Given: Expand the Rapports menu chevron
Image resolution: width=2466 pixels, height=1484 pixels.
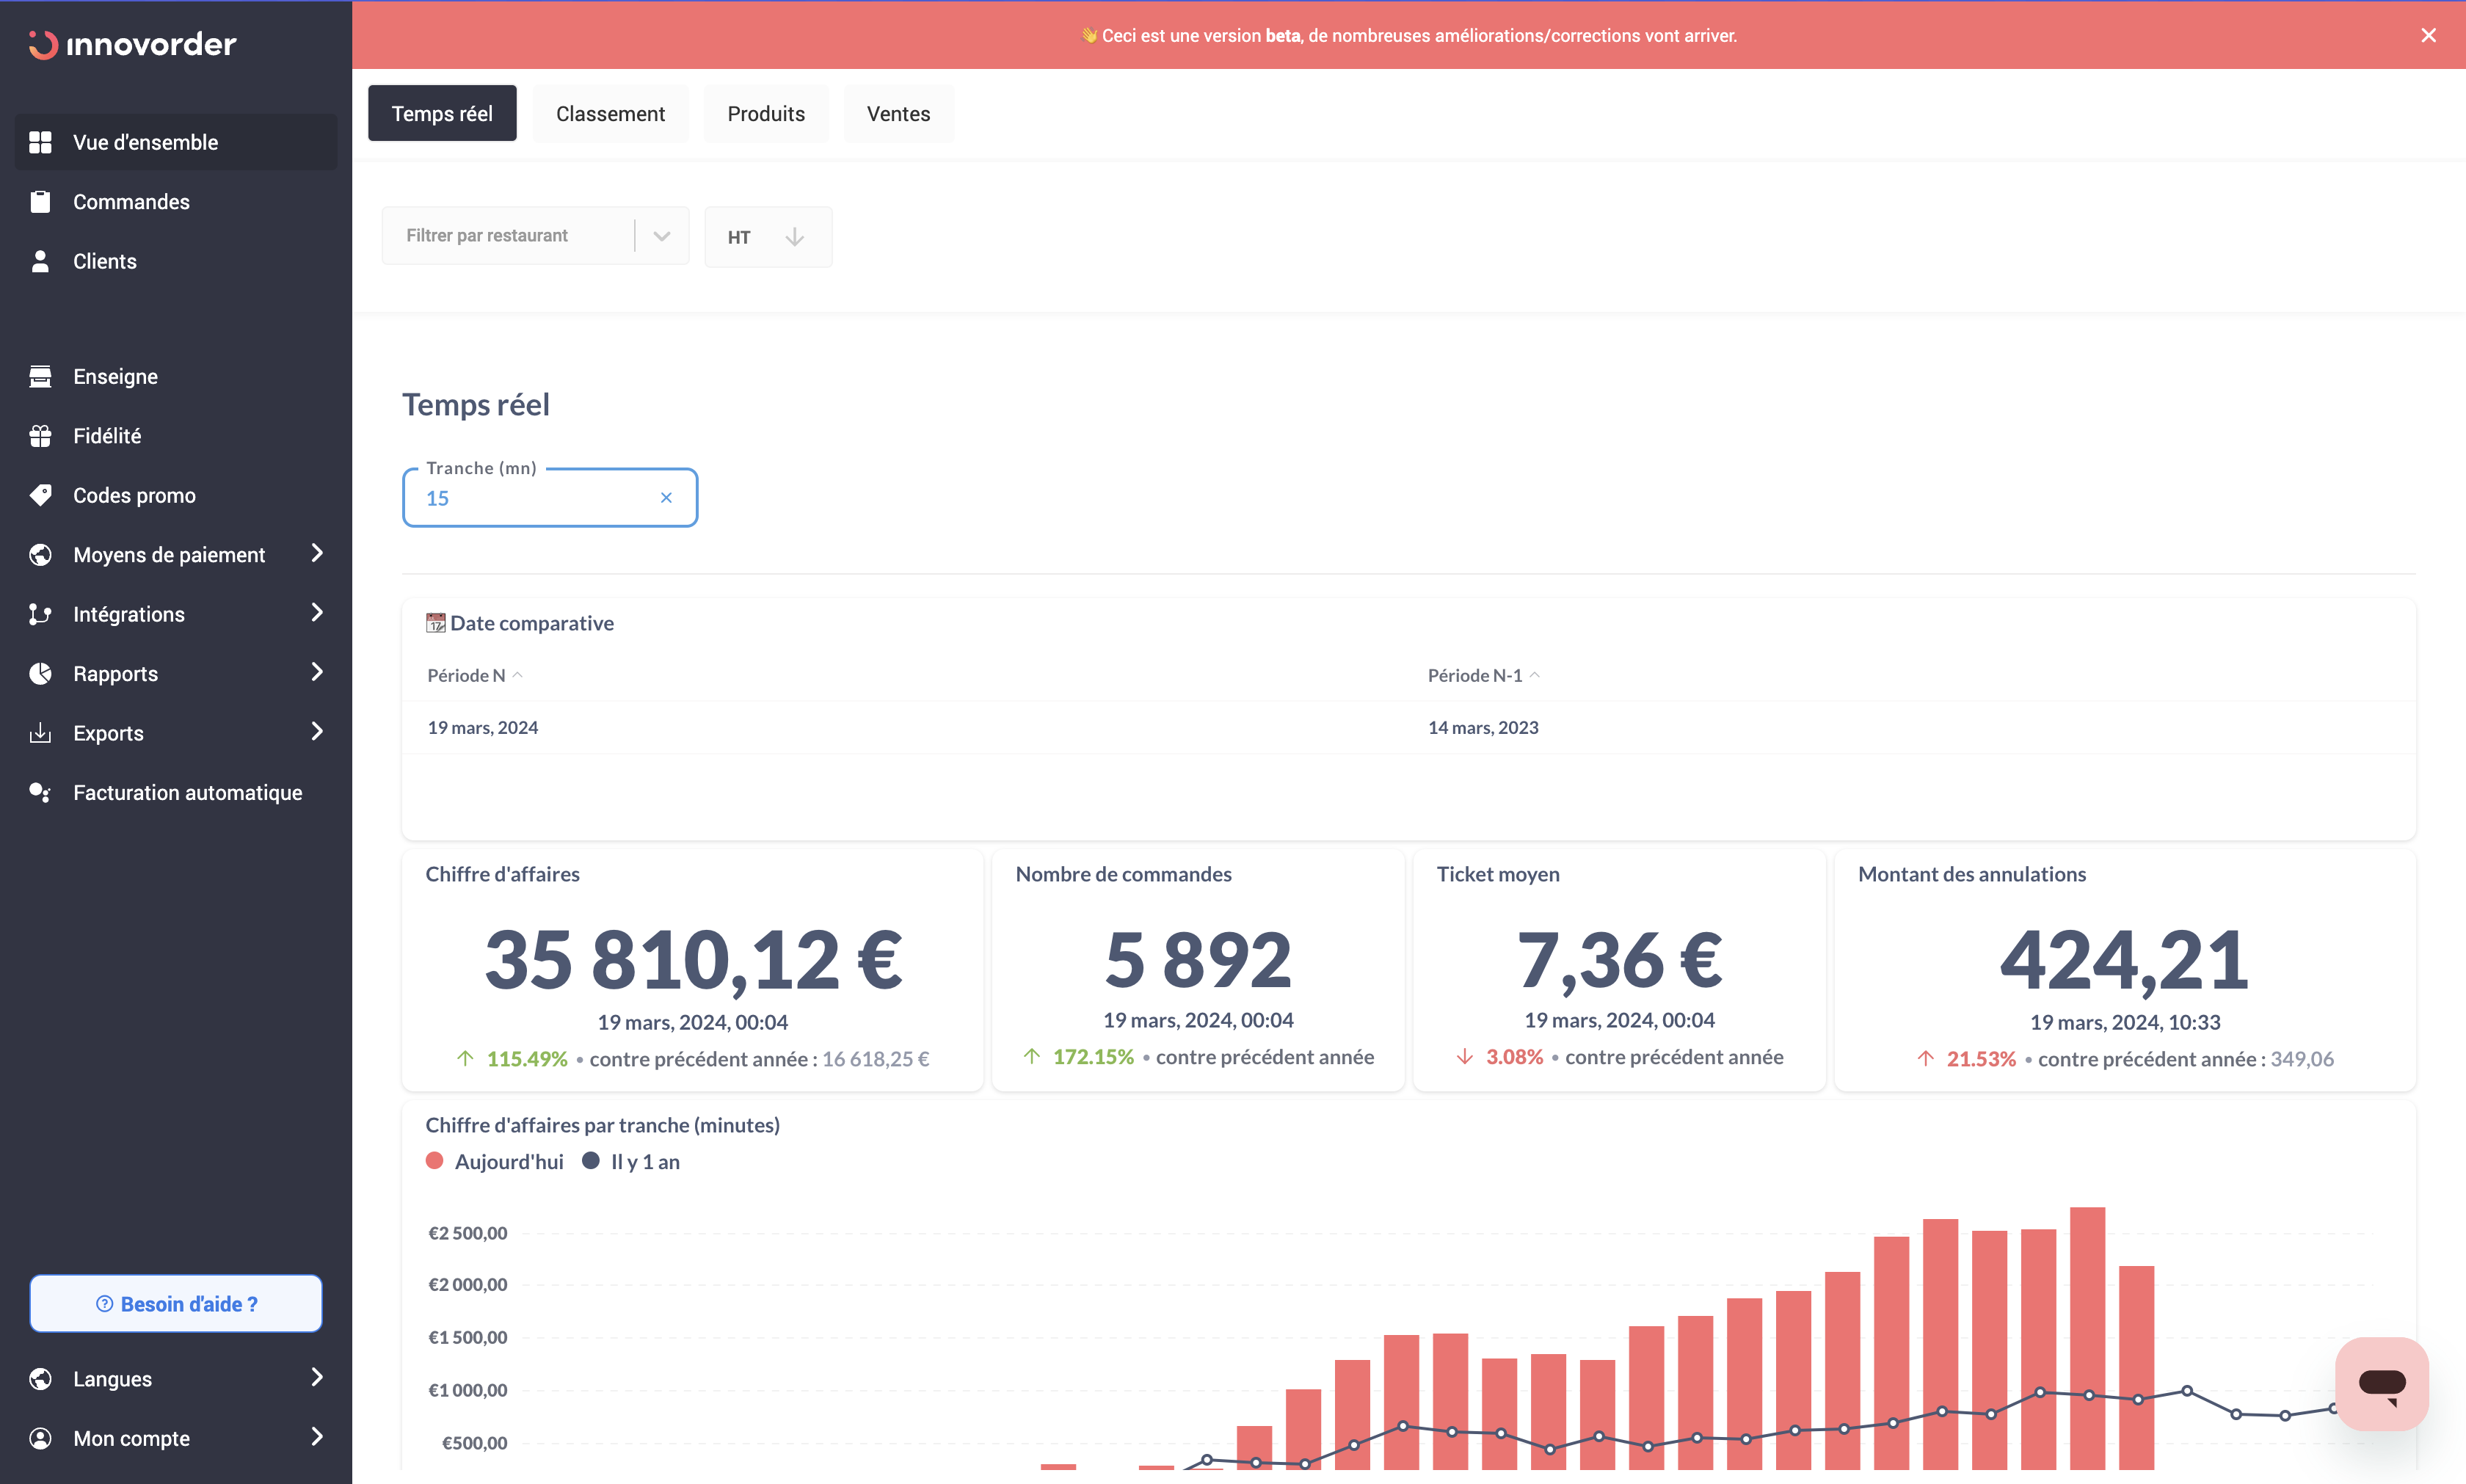Looking at the screenshot, I should (317, 673).
